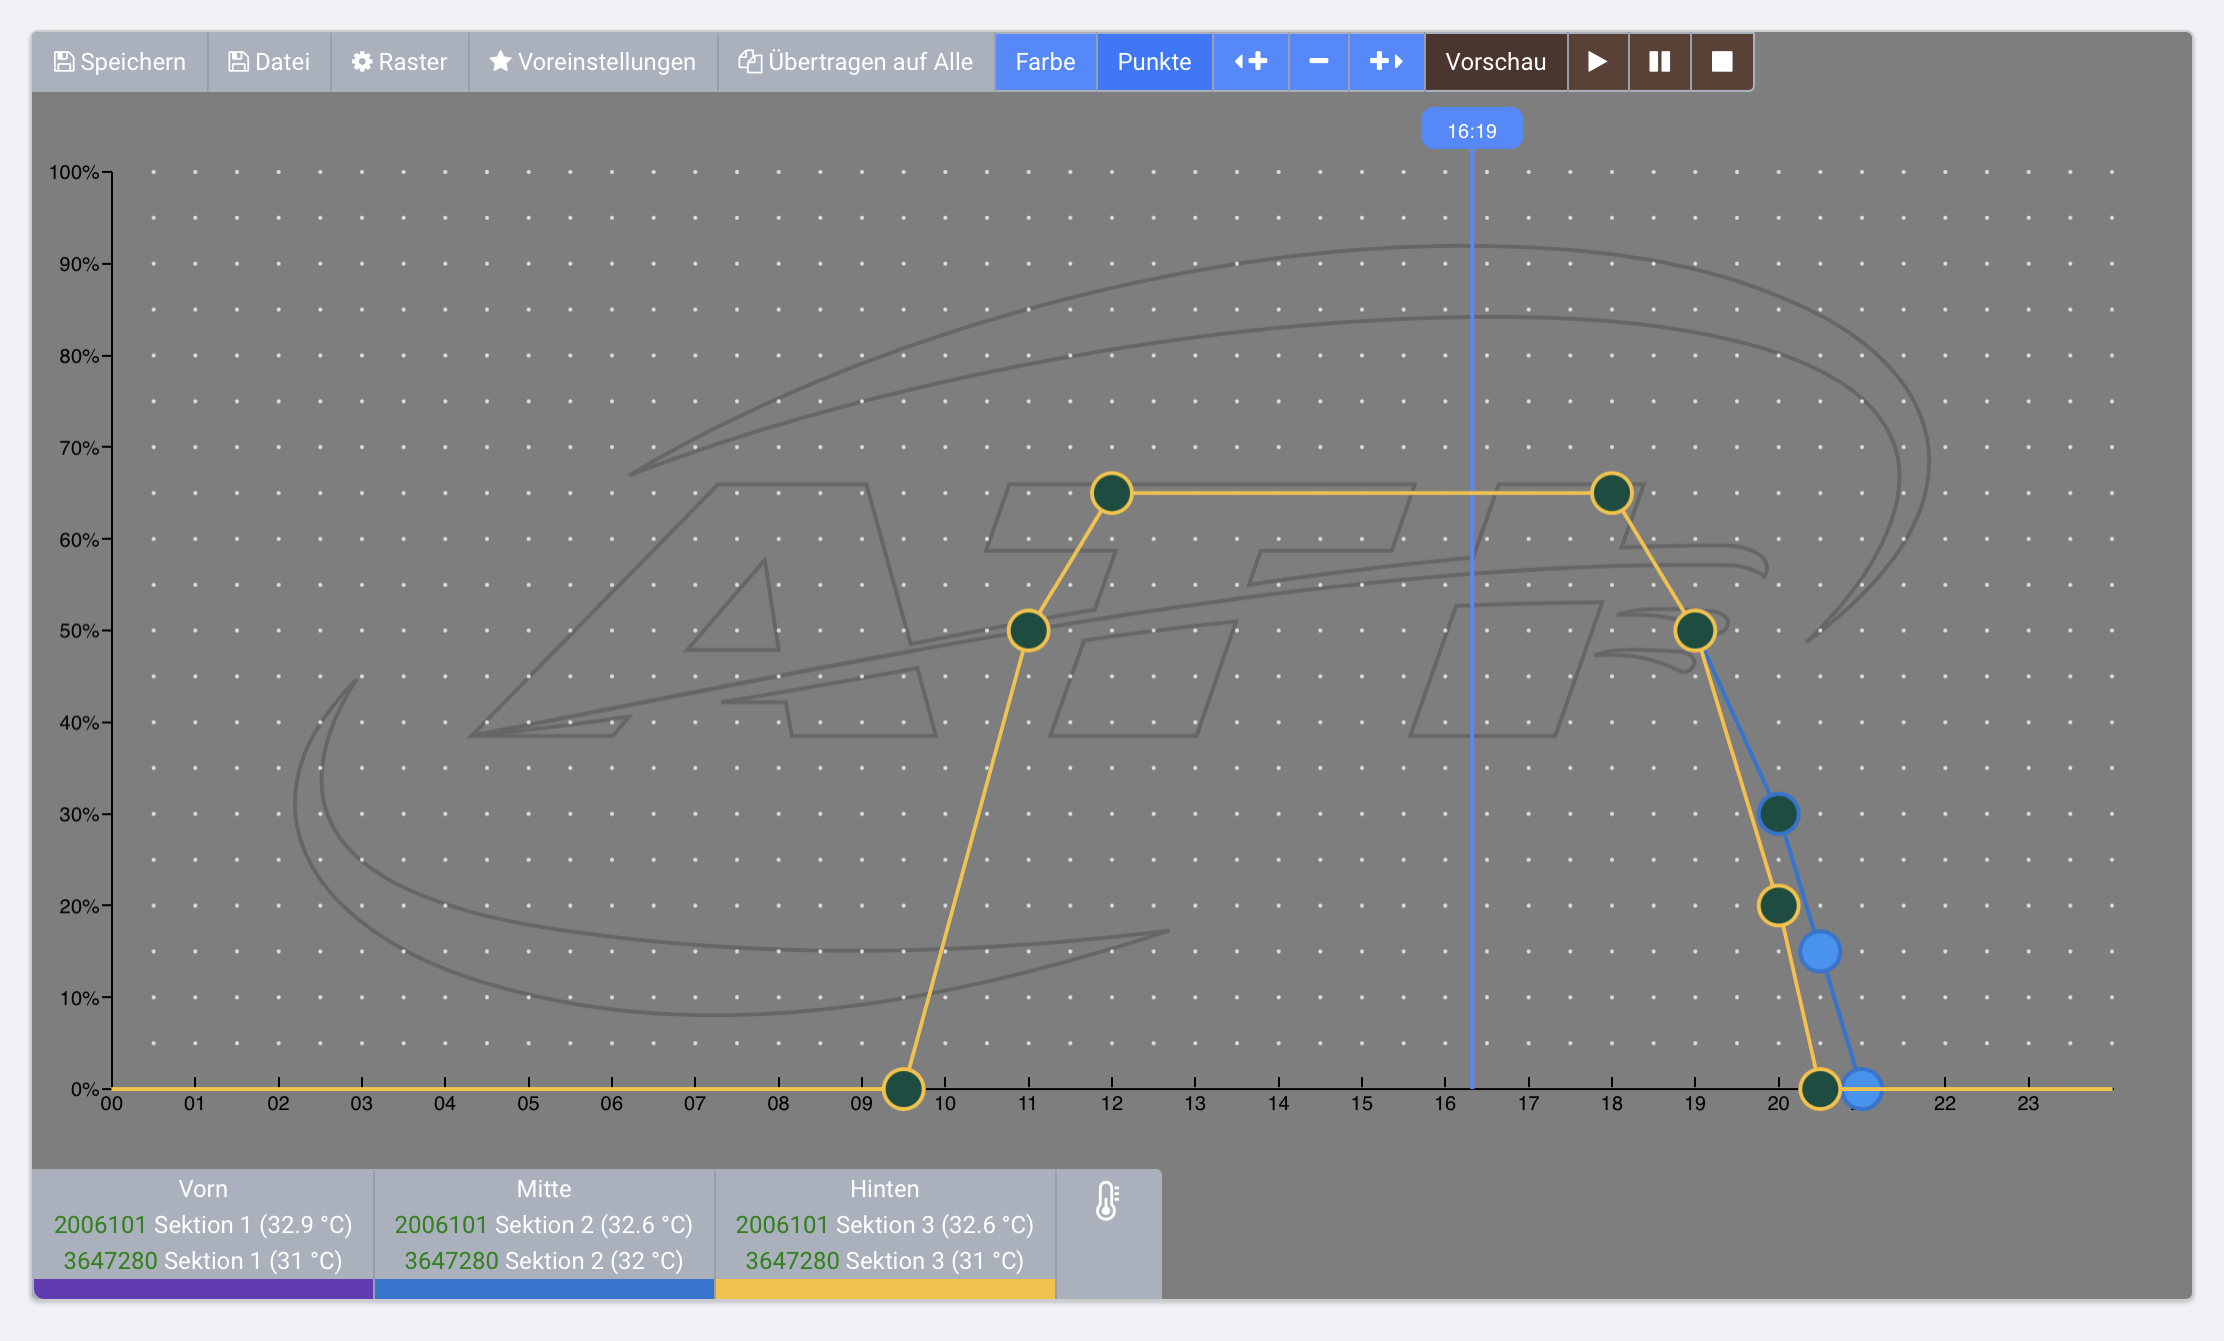Toggle the Farbe mode
This screenshot has height=1341, width=2224.
pos(1045,62)
